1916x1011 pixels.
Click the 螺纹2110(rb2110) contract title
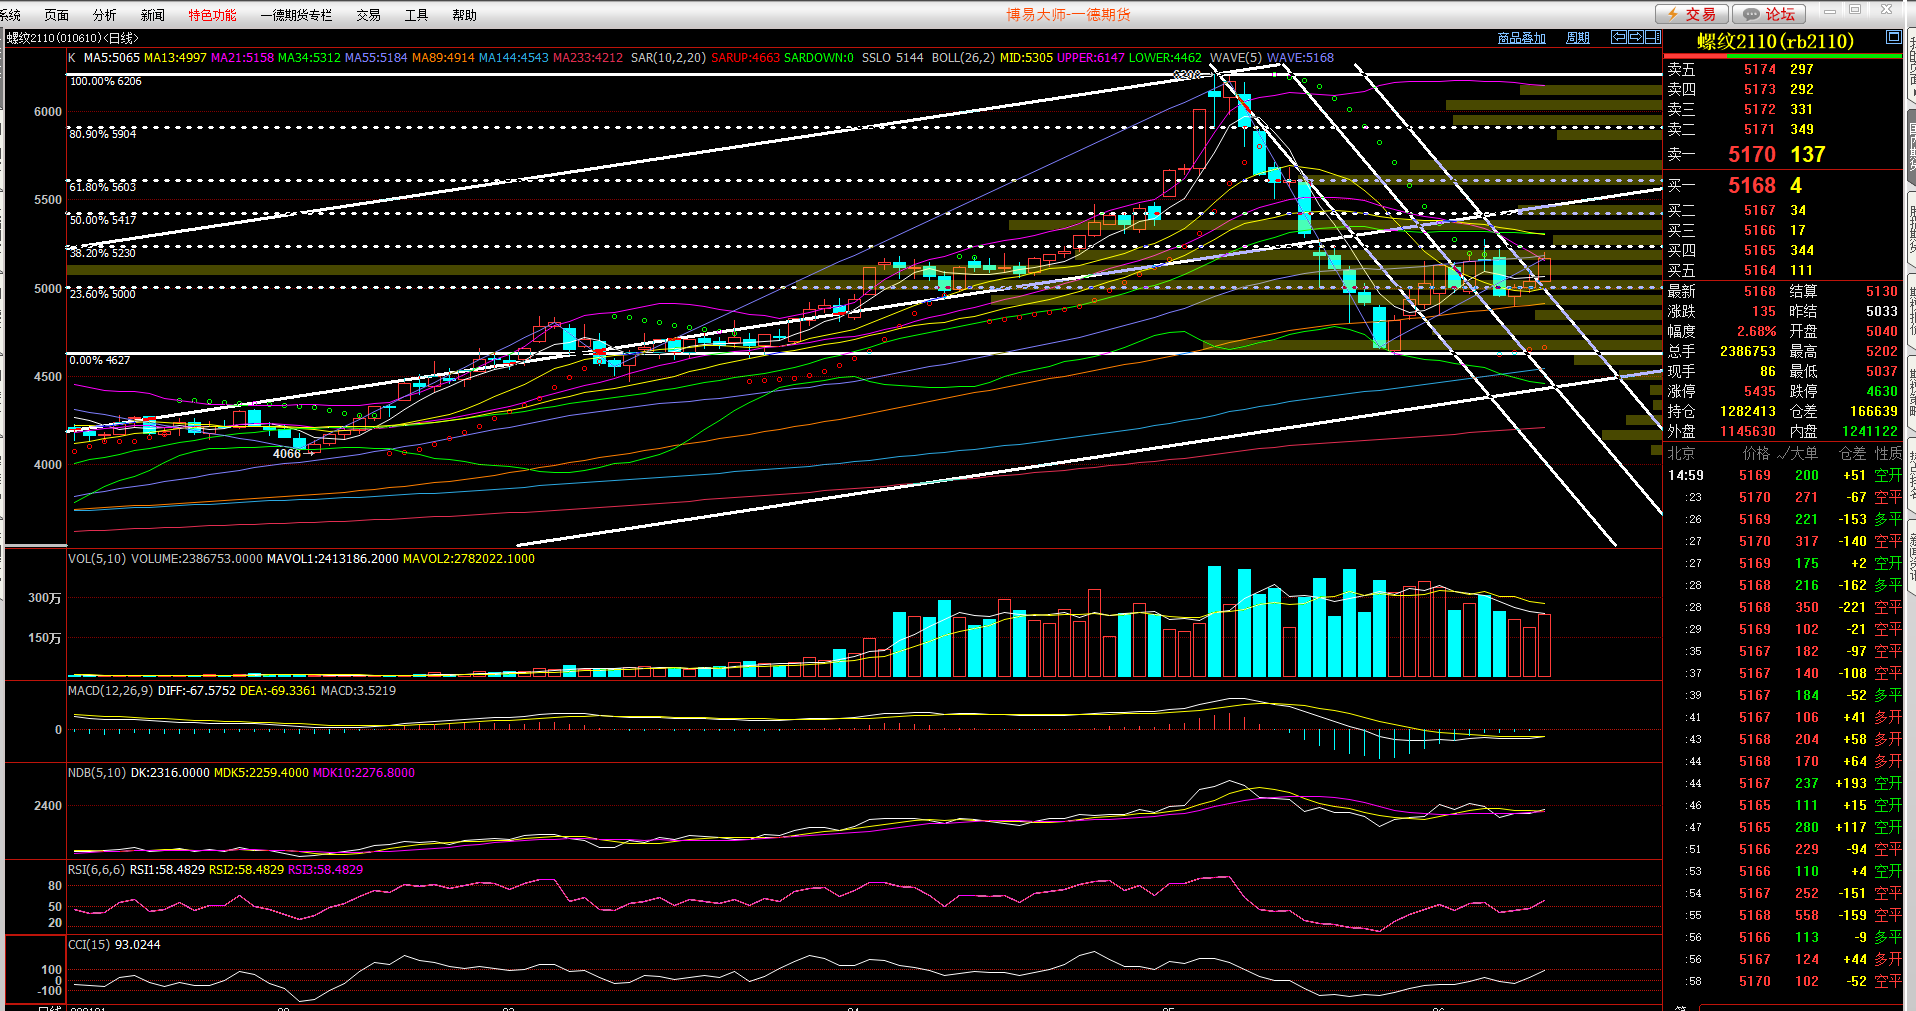(1775, 41)
